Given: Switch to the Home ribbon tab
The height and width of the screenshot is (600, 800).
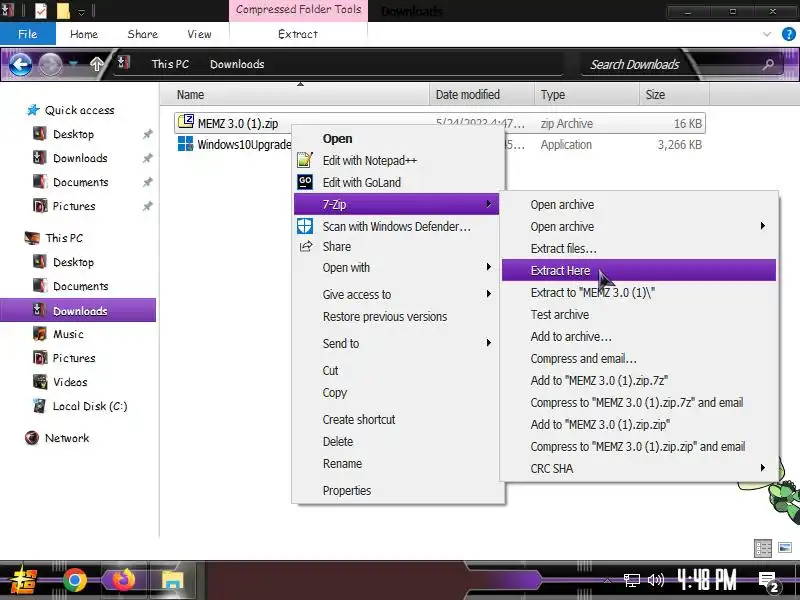Looking at the screenshot, I should pyautogui.click(x=84, y=34).
